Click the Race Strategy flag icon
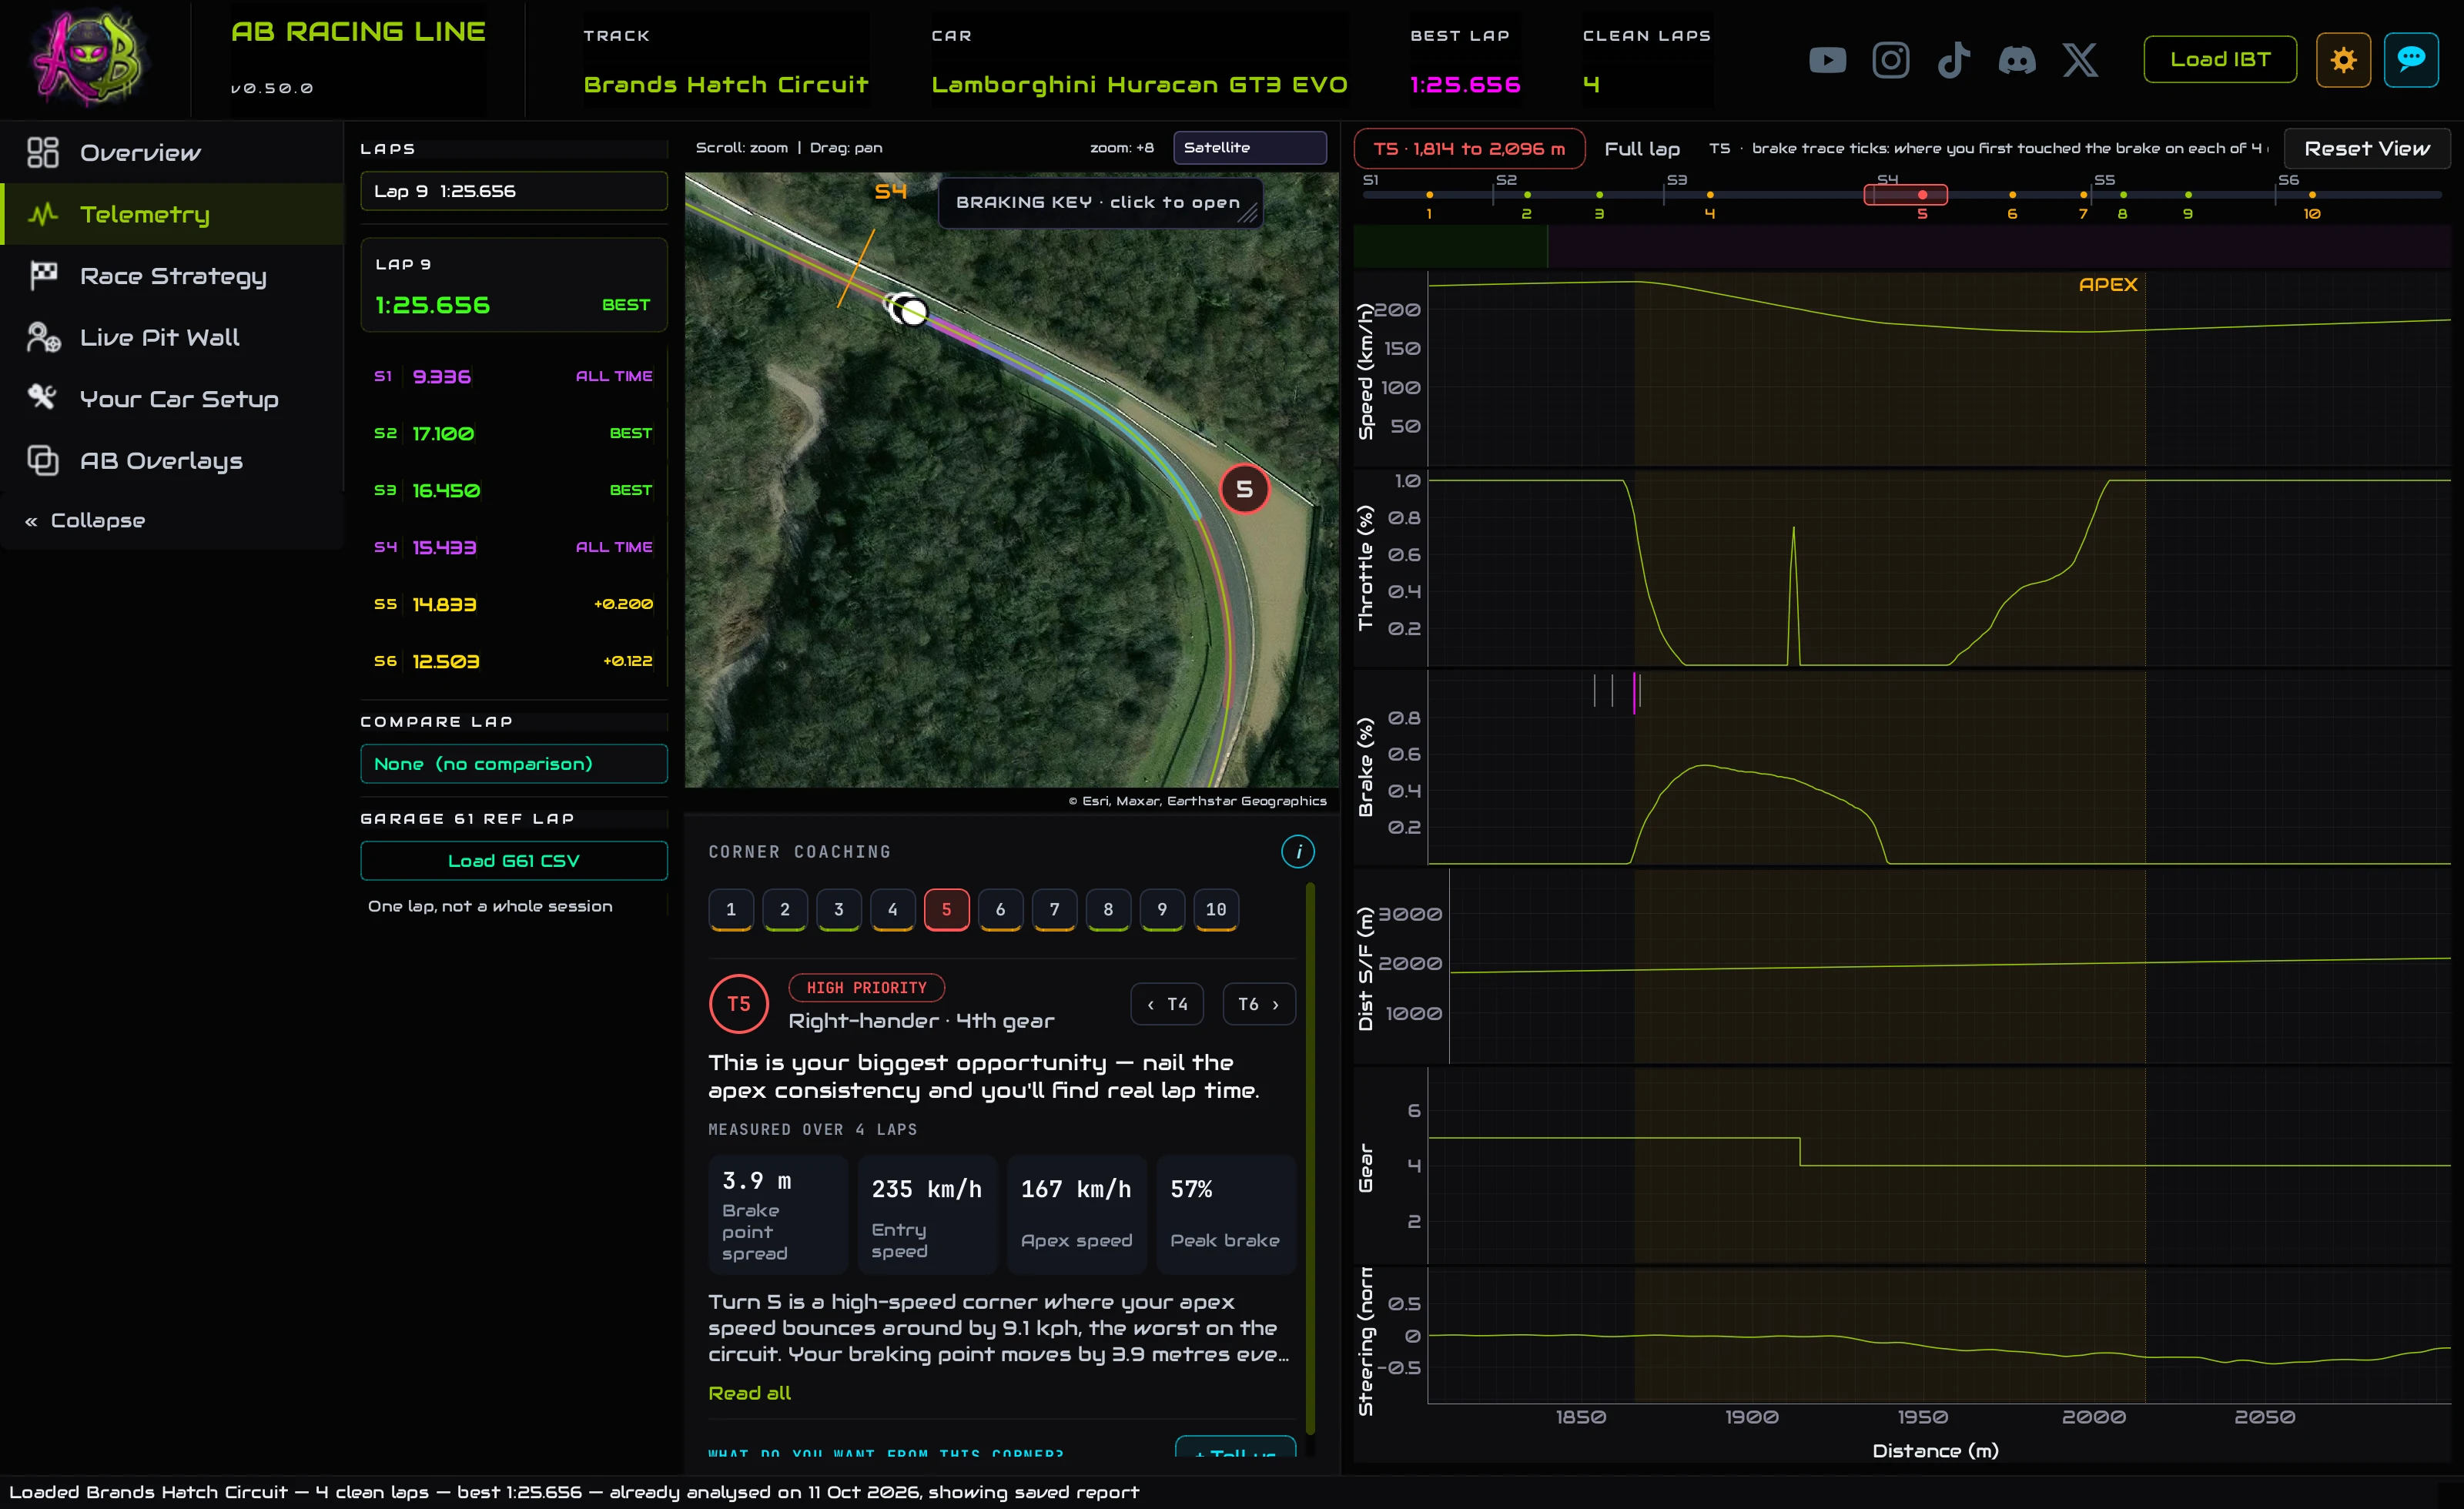 (x=43, y=275)
